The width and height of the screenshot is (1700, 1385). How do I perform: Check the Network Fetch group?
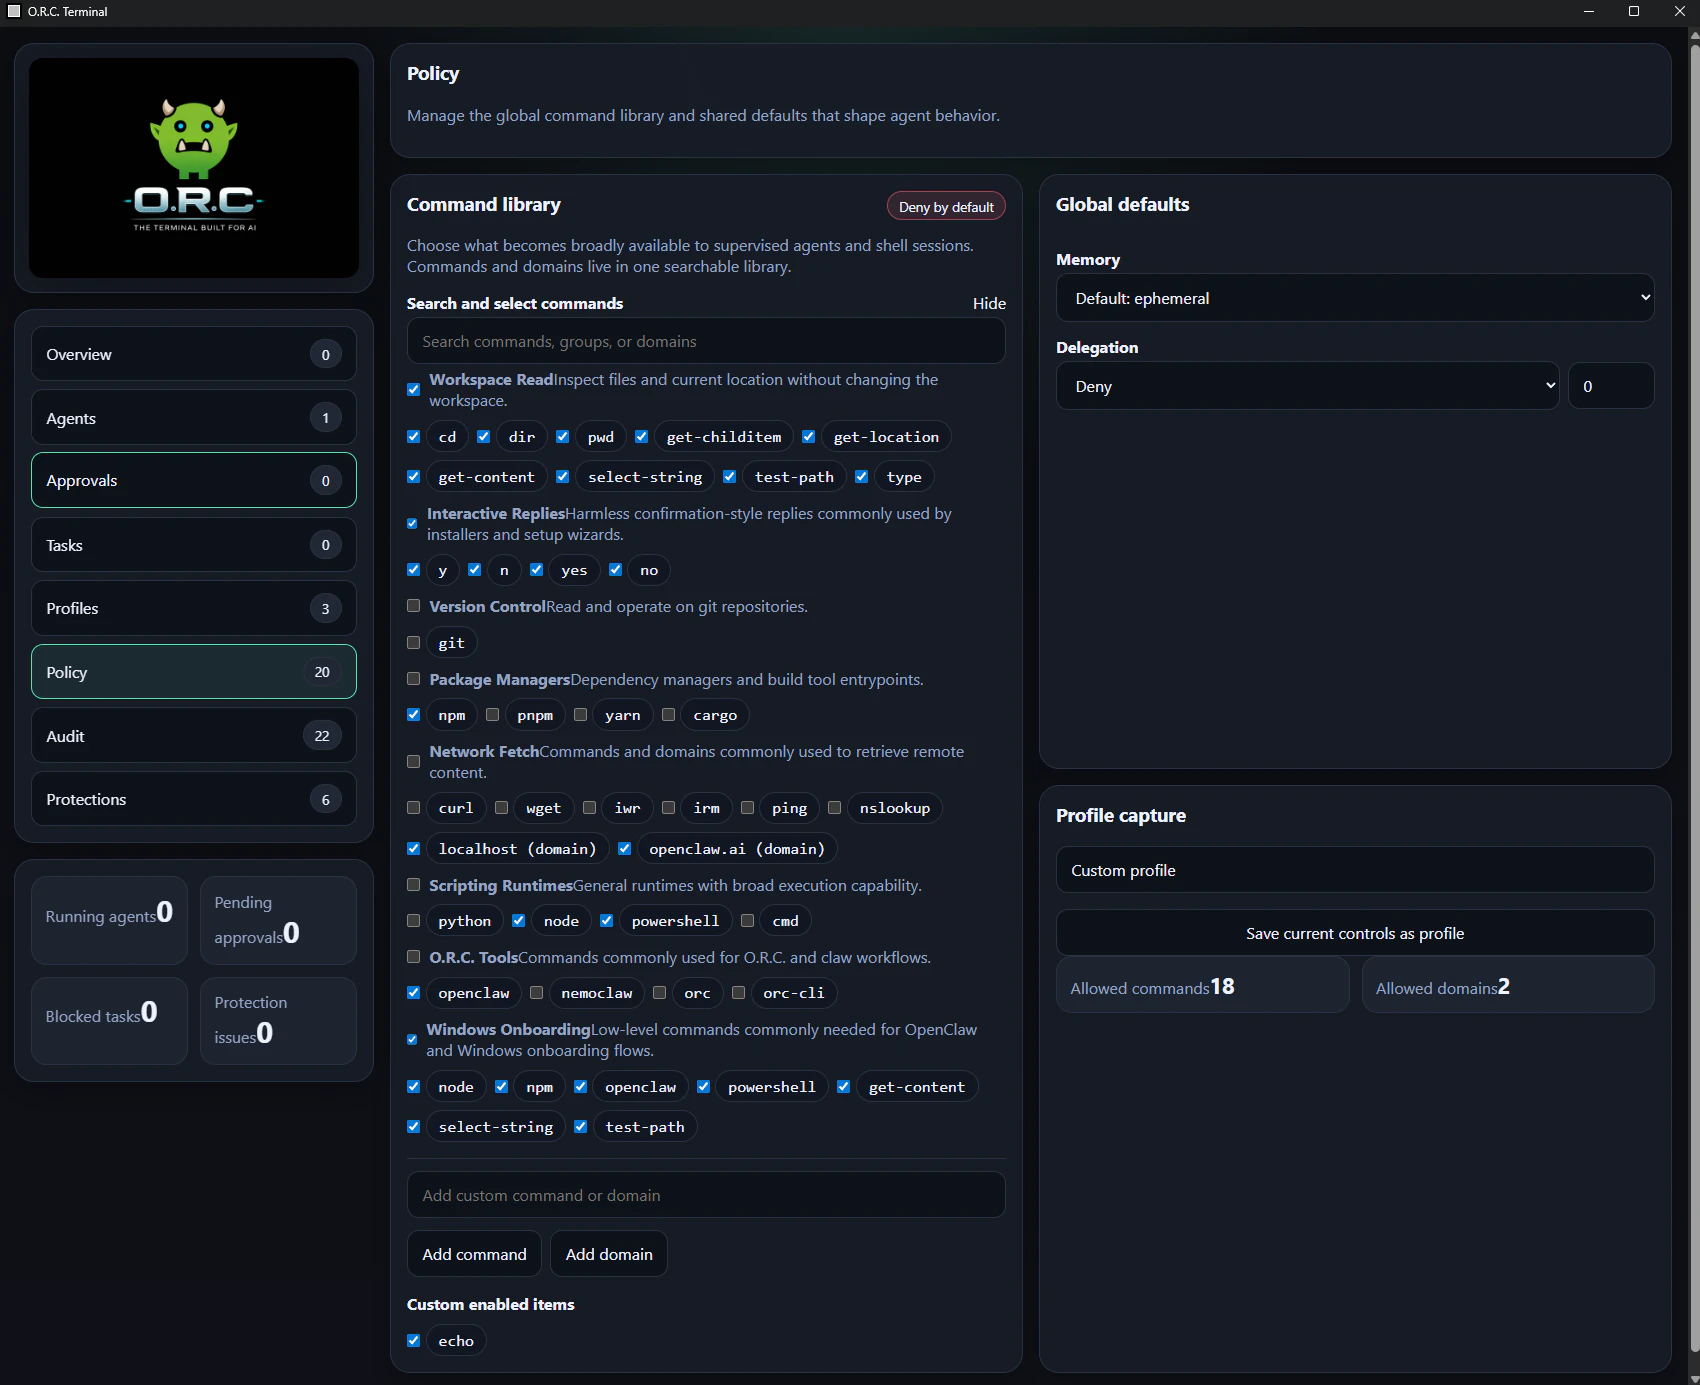414,762
